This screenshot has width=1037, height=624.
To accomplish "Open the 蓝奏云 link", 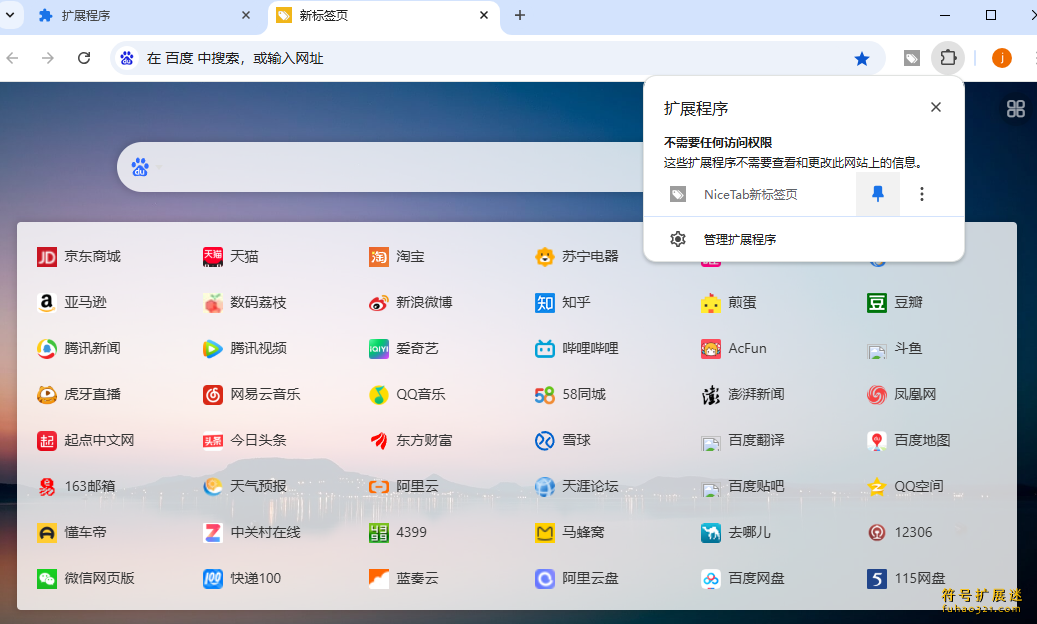I will point(417,578).
